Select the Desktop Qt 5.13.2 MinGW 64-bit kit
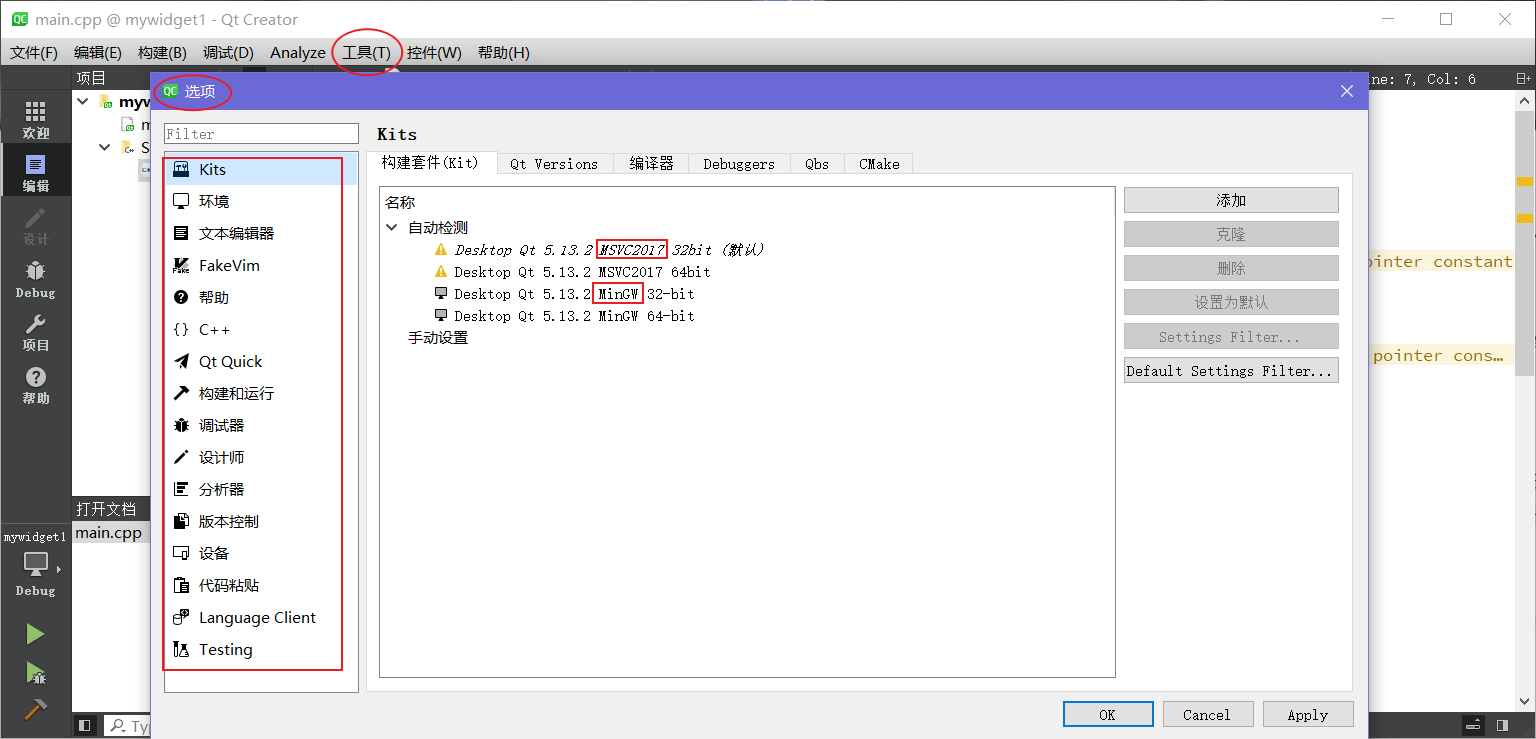Screen dimensions: 1536x739 (x=574, y=316)
